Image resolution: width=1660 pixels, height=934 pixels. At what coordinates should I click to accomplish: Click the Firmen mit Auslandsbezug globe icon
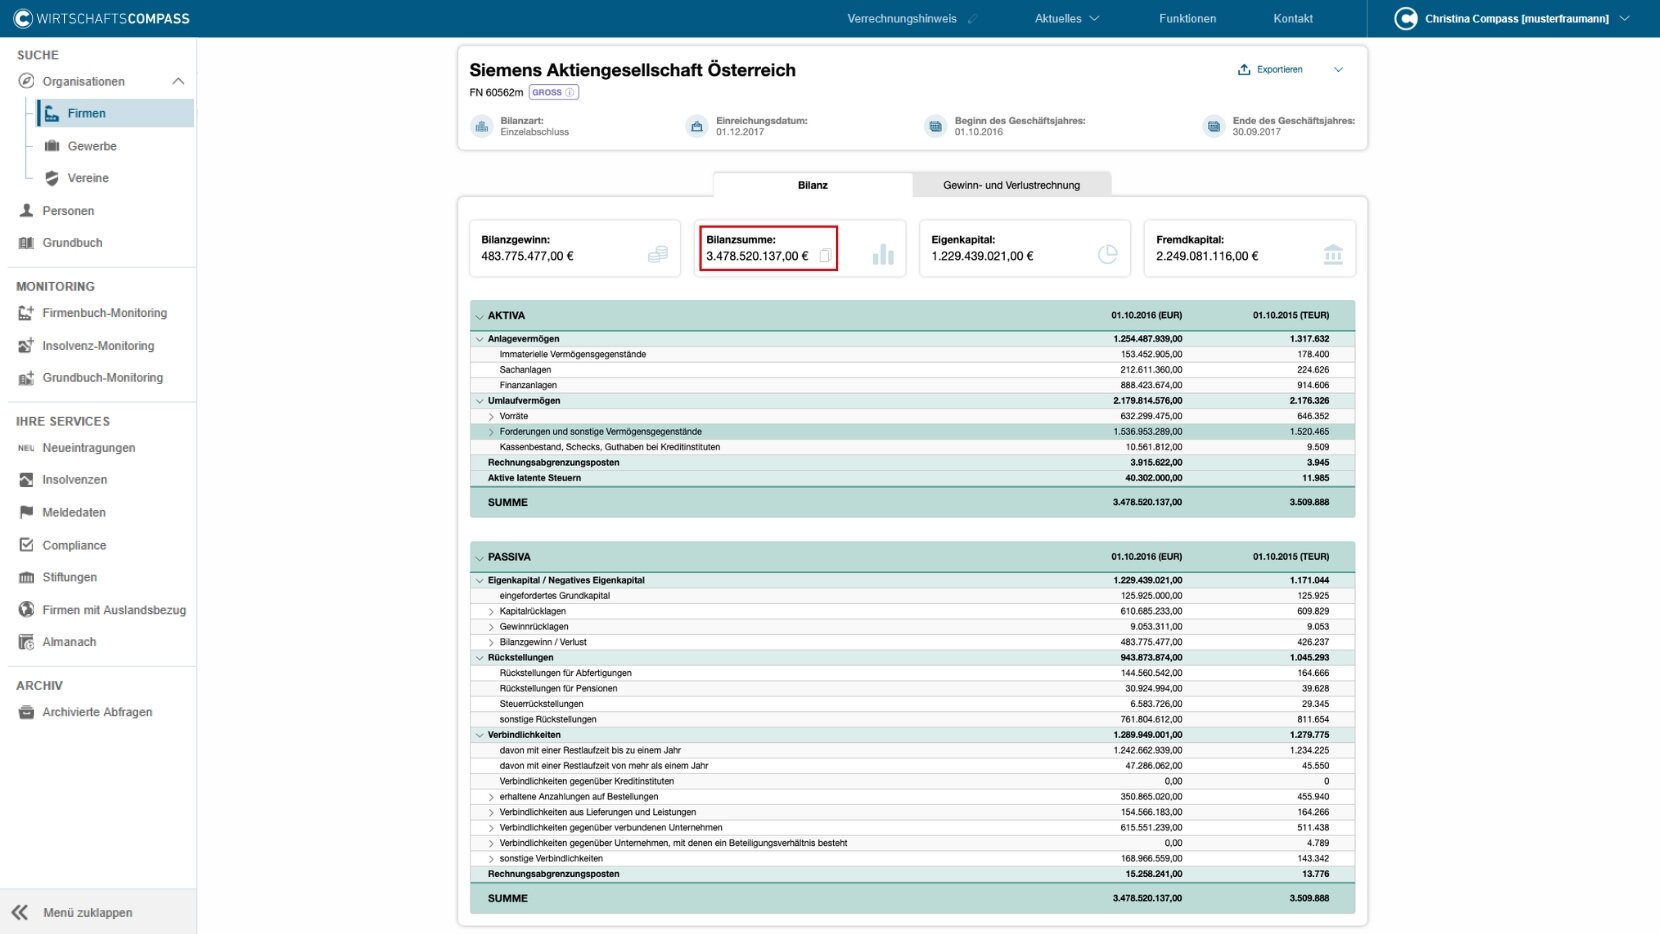[x=27, y=610]
